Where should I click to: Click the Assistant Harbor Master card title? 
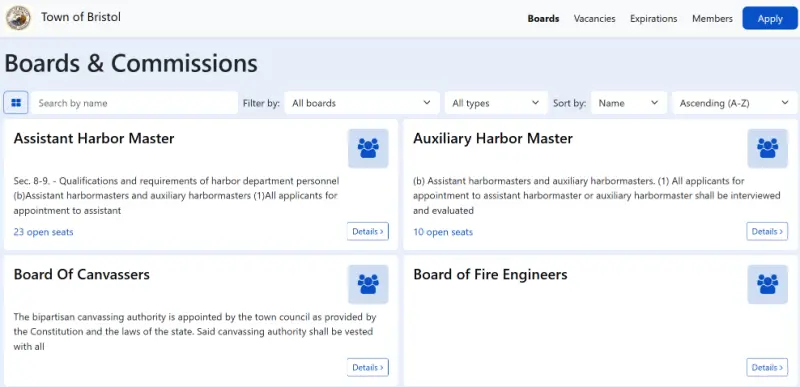pyautogui.click(x=94, y=139)
